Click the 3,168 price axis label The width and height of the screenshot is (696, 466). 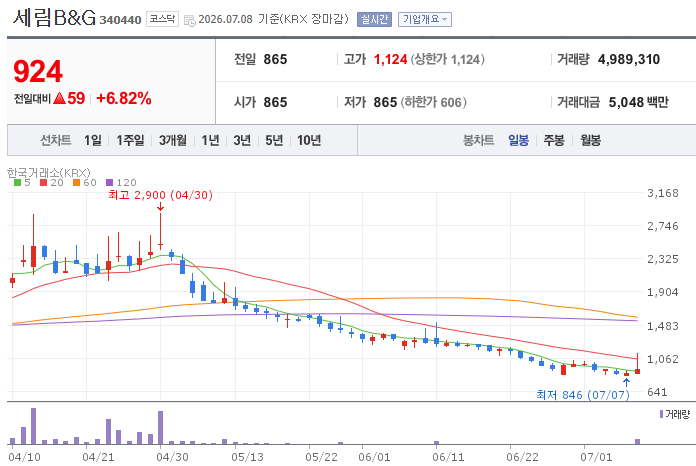click(x=663, y=193)
